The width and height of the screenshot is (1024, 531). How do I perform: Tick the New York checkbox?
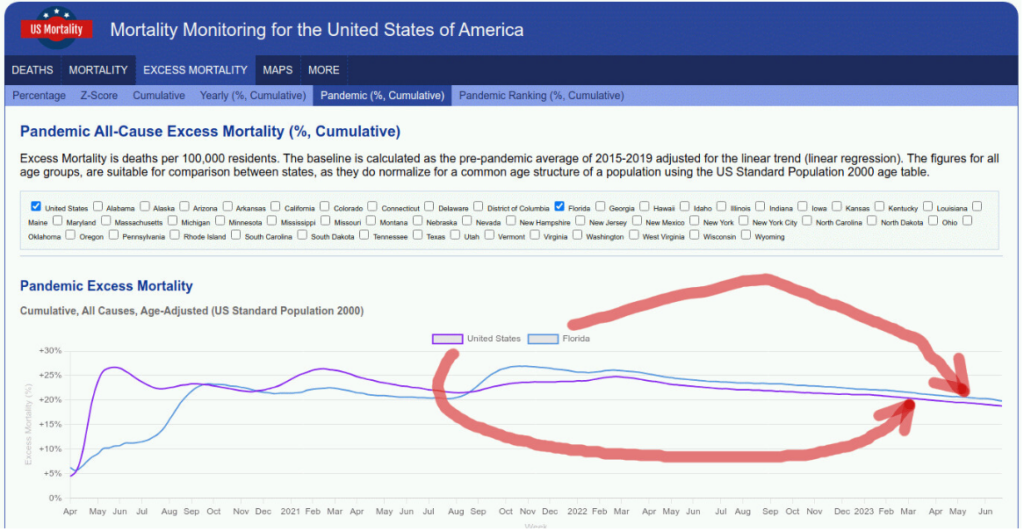pos(695,222)
